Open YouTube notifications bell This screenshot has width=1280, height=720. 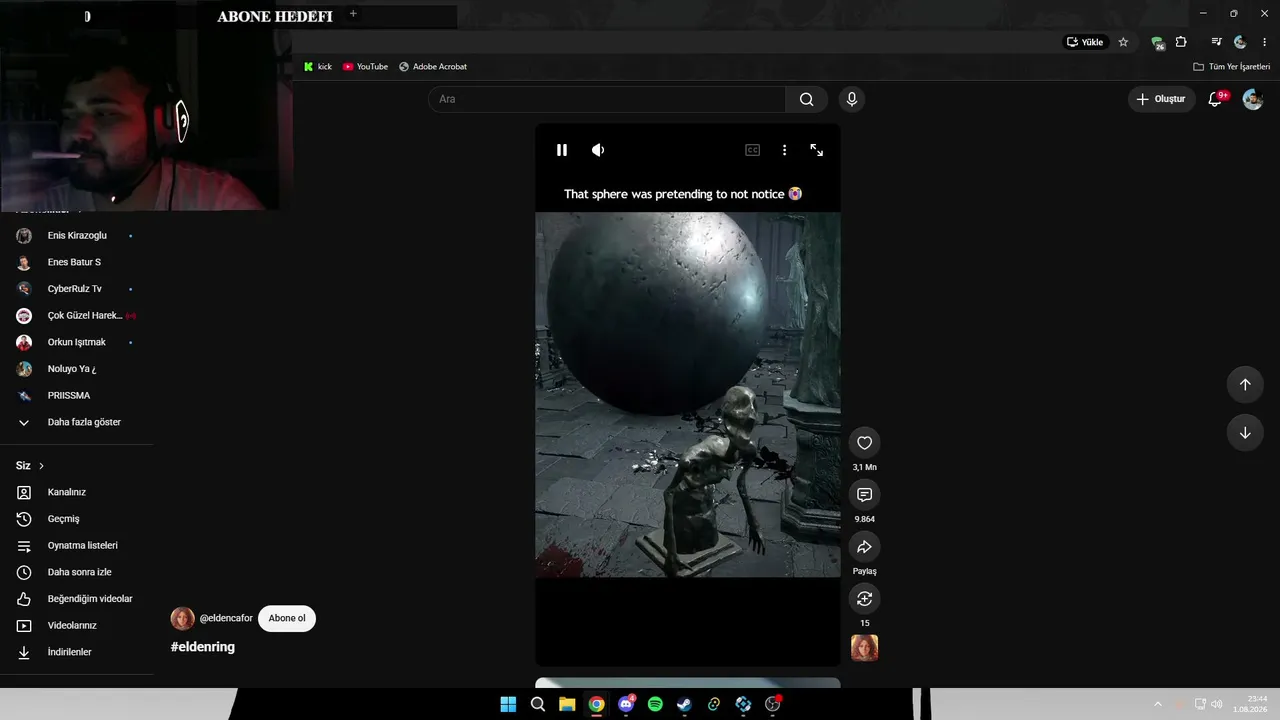pos(1215,99)
